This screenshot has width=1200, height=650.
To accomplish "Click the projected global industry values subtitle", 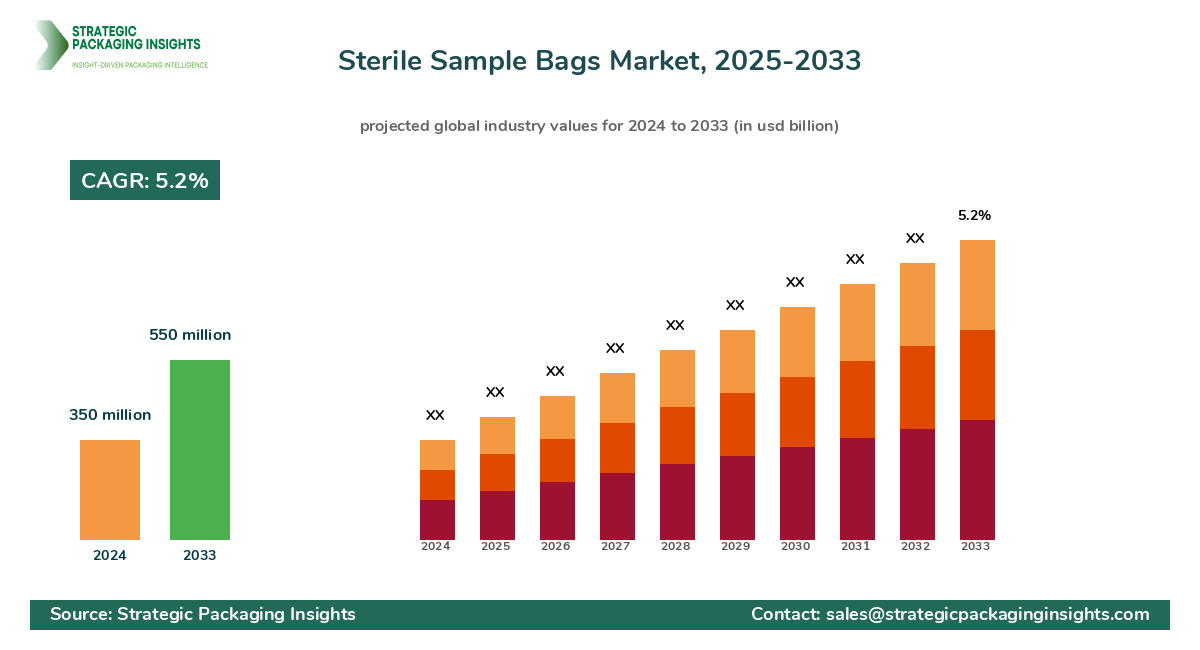I will click(x=599, y=126).
